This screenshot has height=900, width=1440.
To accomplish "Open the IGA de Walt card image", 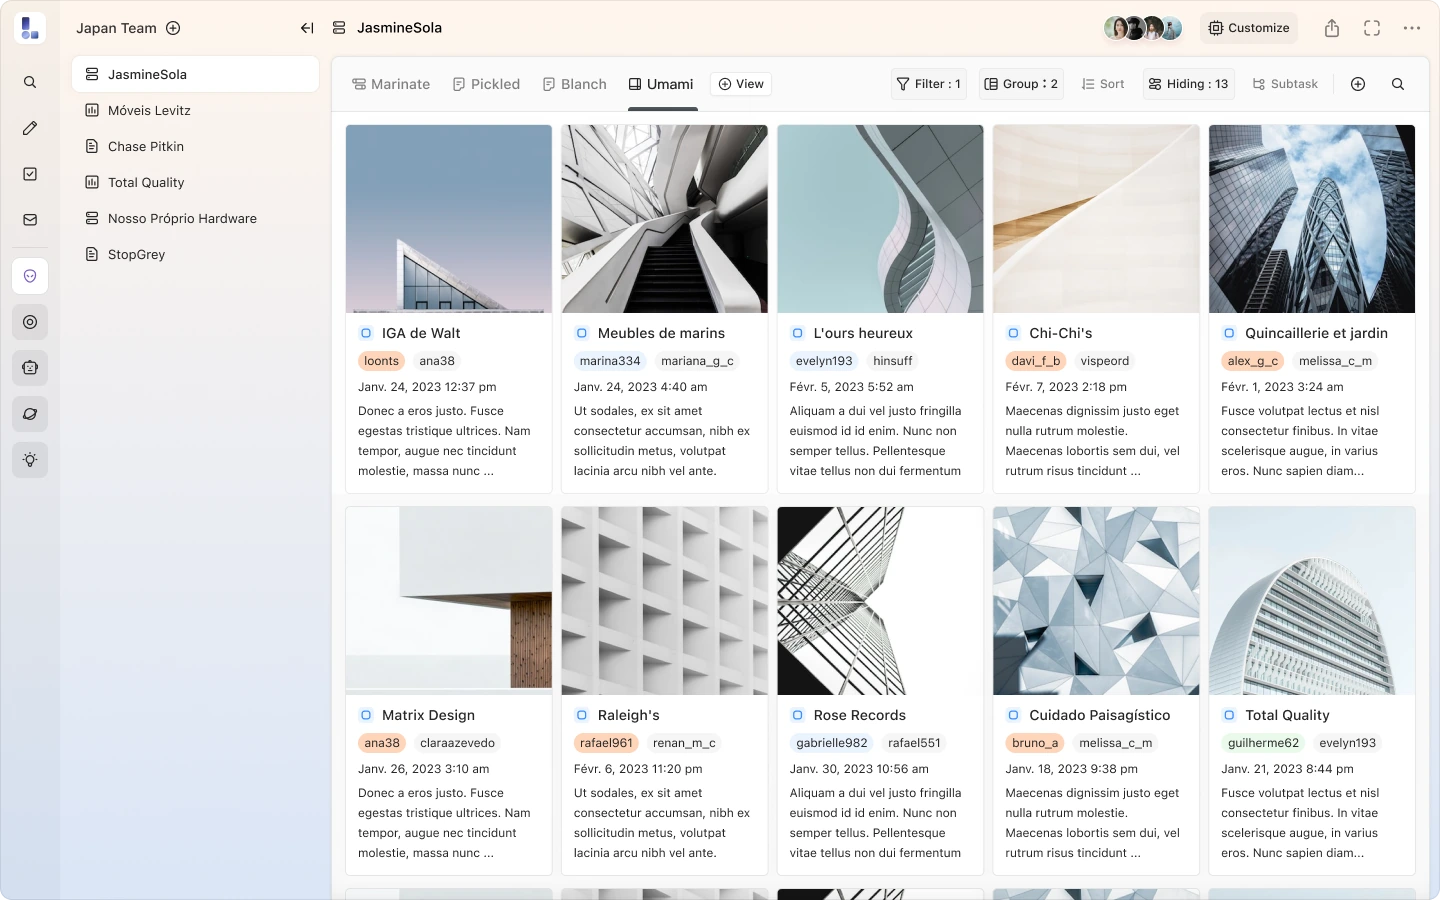I will click(x=449, y=219).
